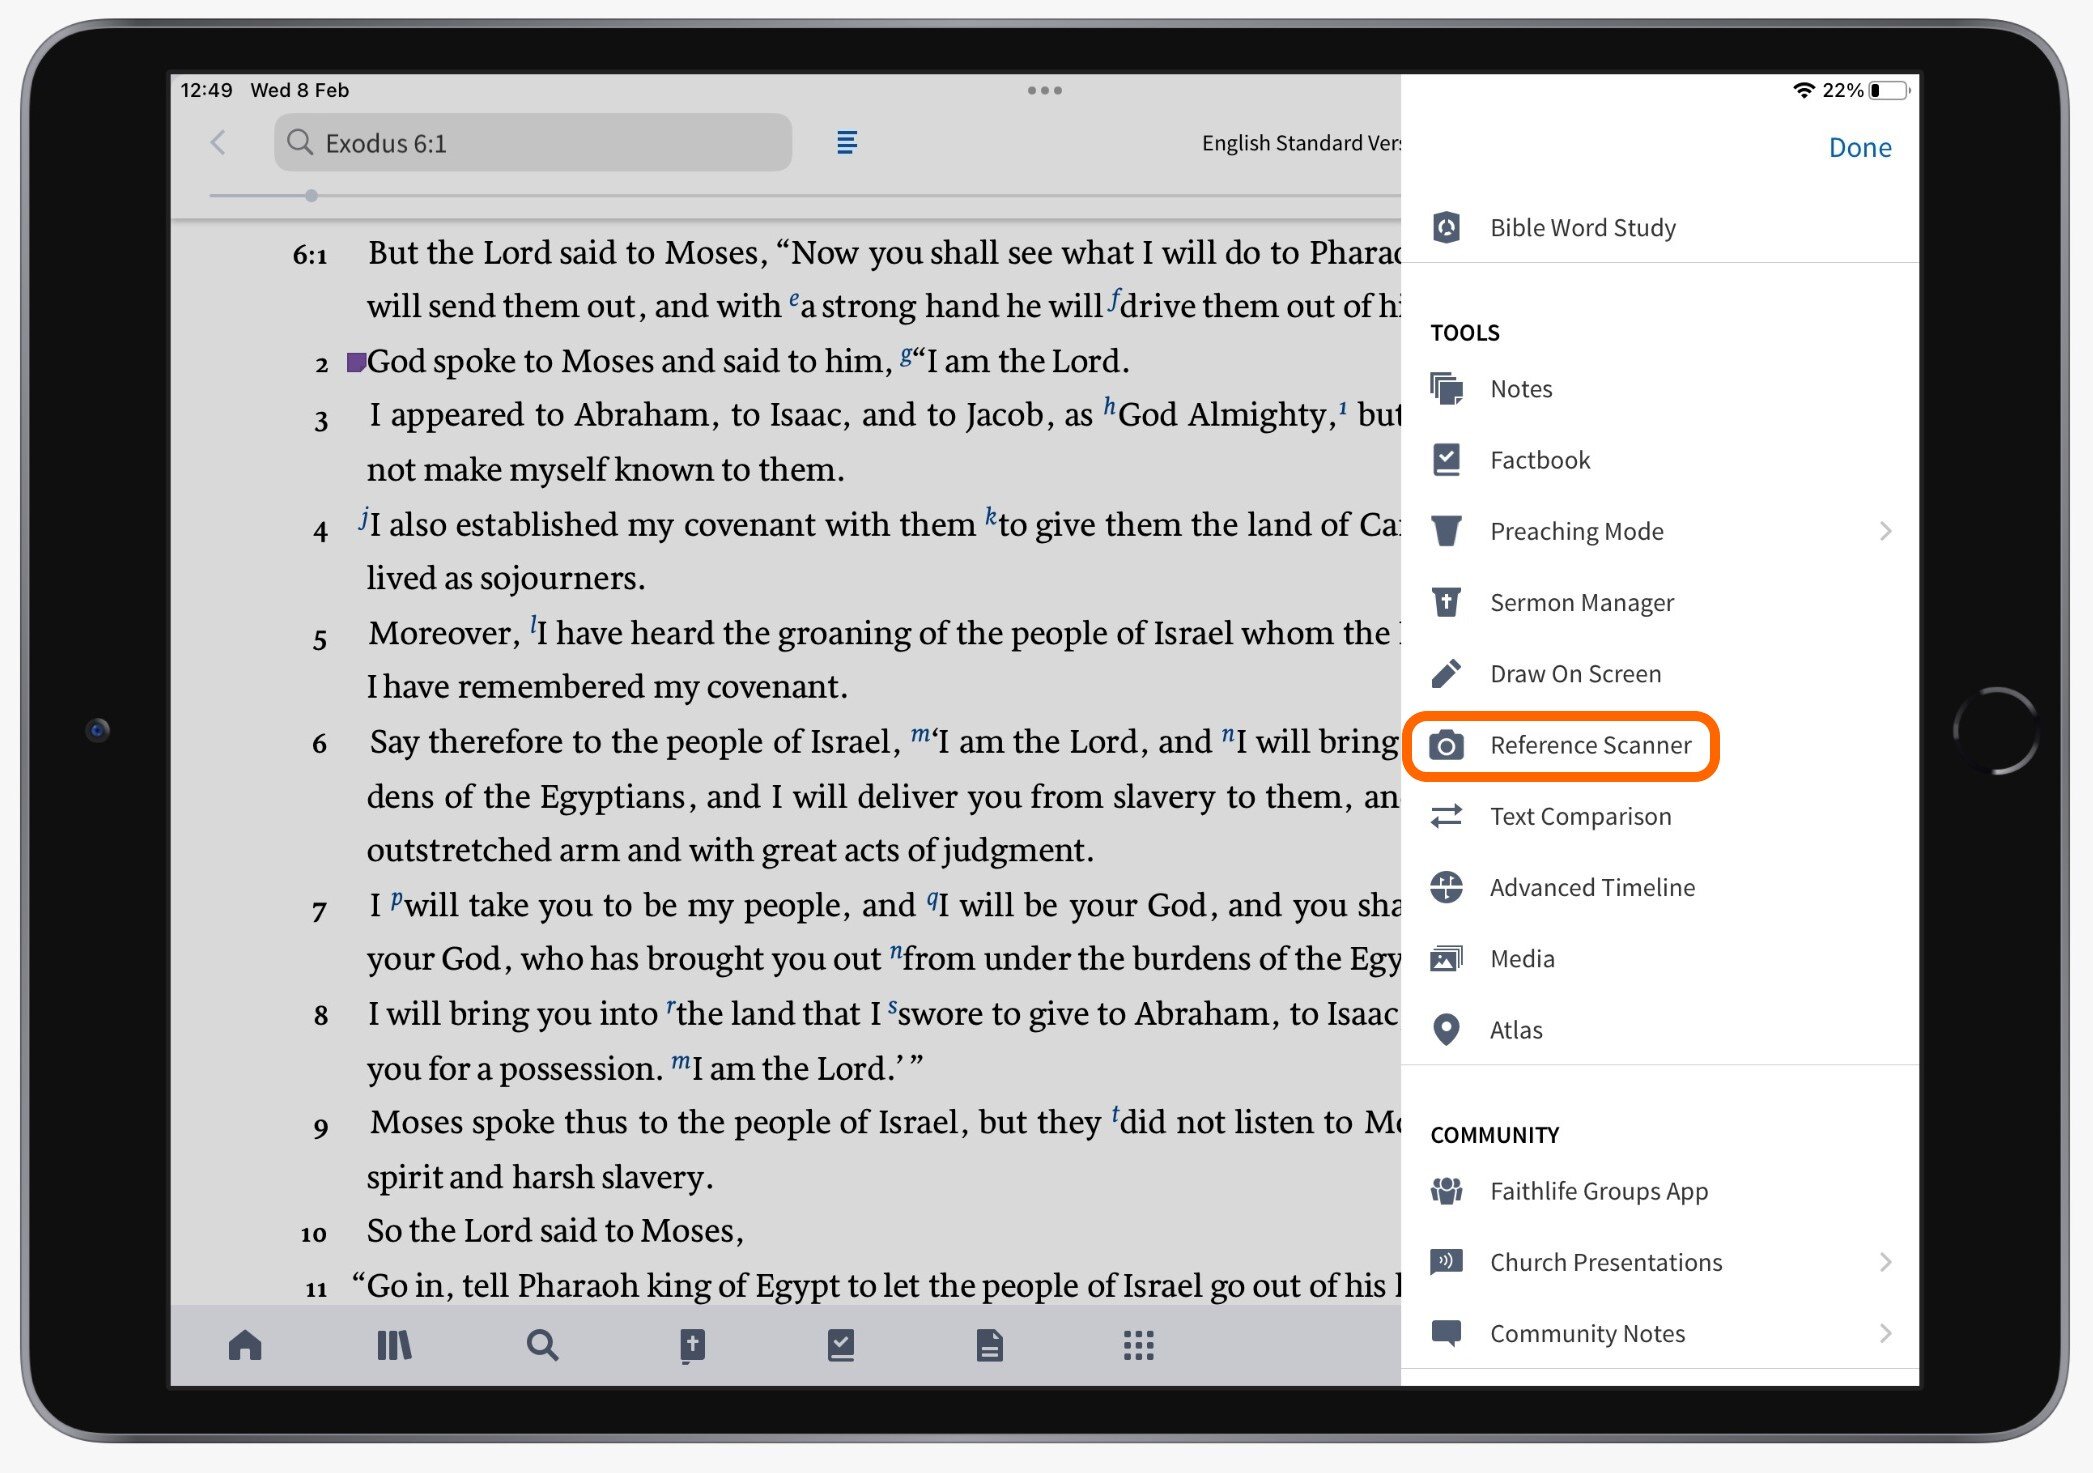
Task: Tap the verse number 9 marker
Action: (x=320, y=1127)
